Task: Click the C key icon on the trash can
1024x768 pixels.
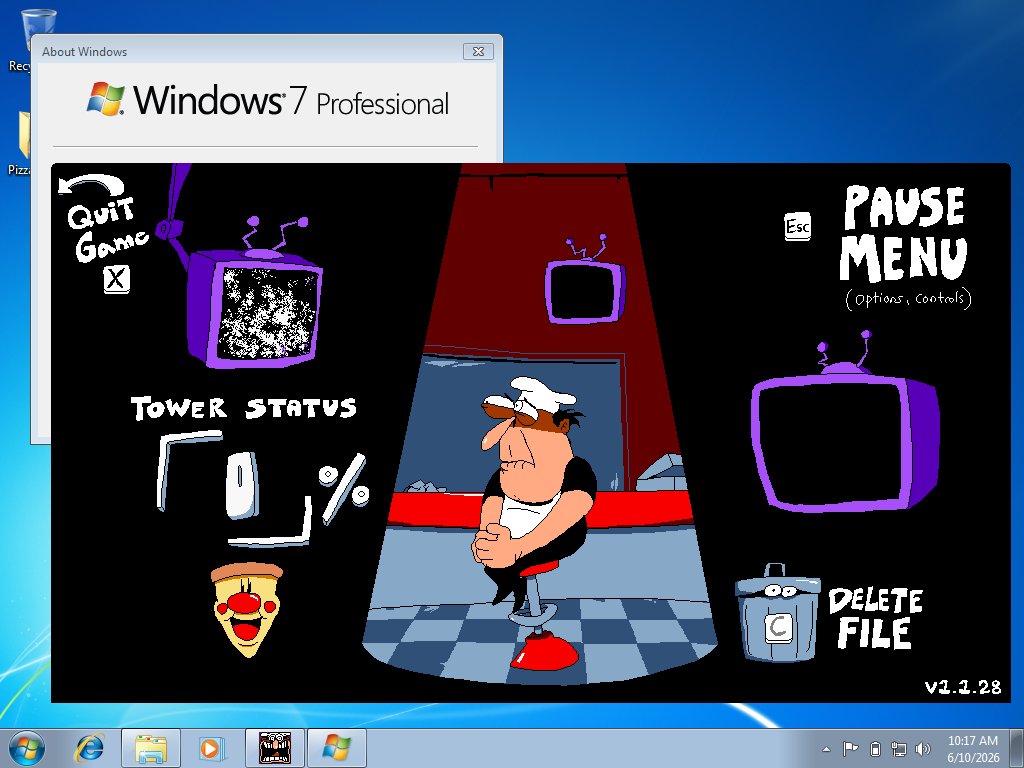Action: pos(778,627)
